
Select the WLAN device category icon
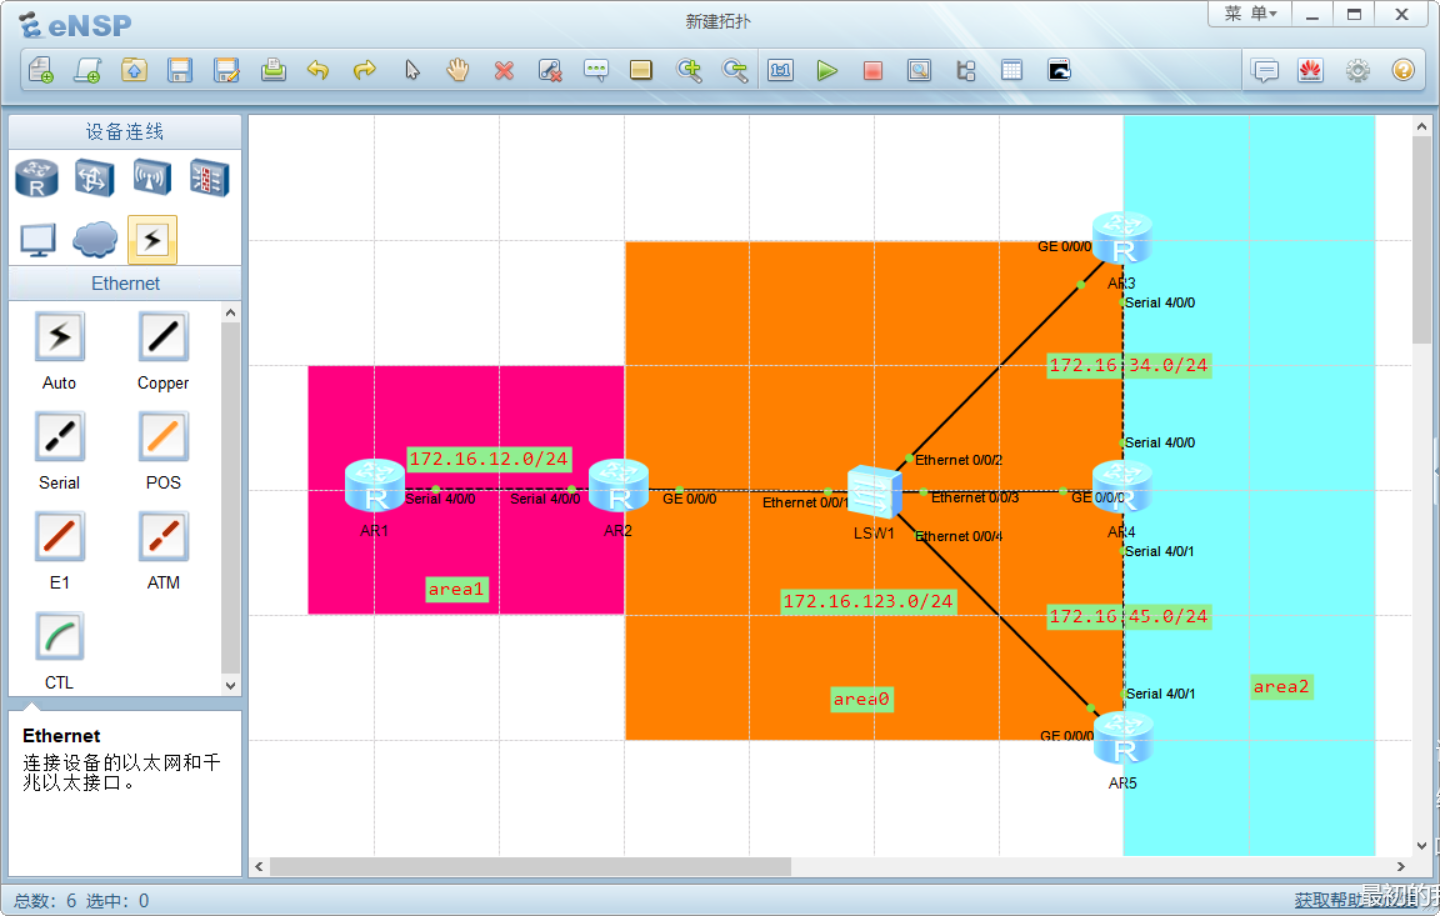[x=152, y=178]
